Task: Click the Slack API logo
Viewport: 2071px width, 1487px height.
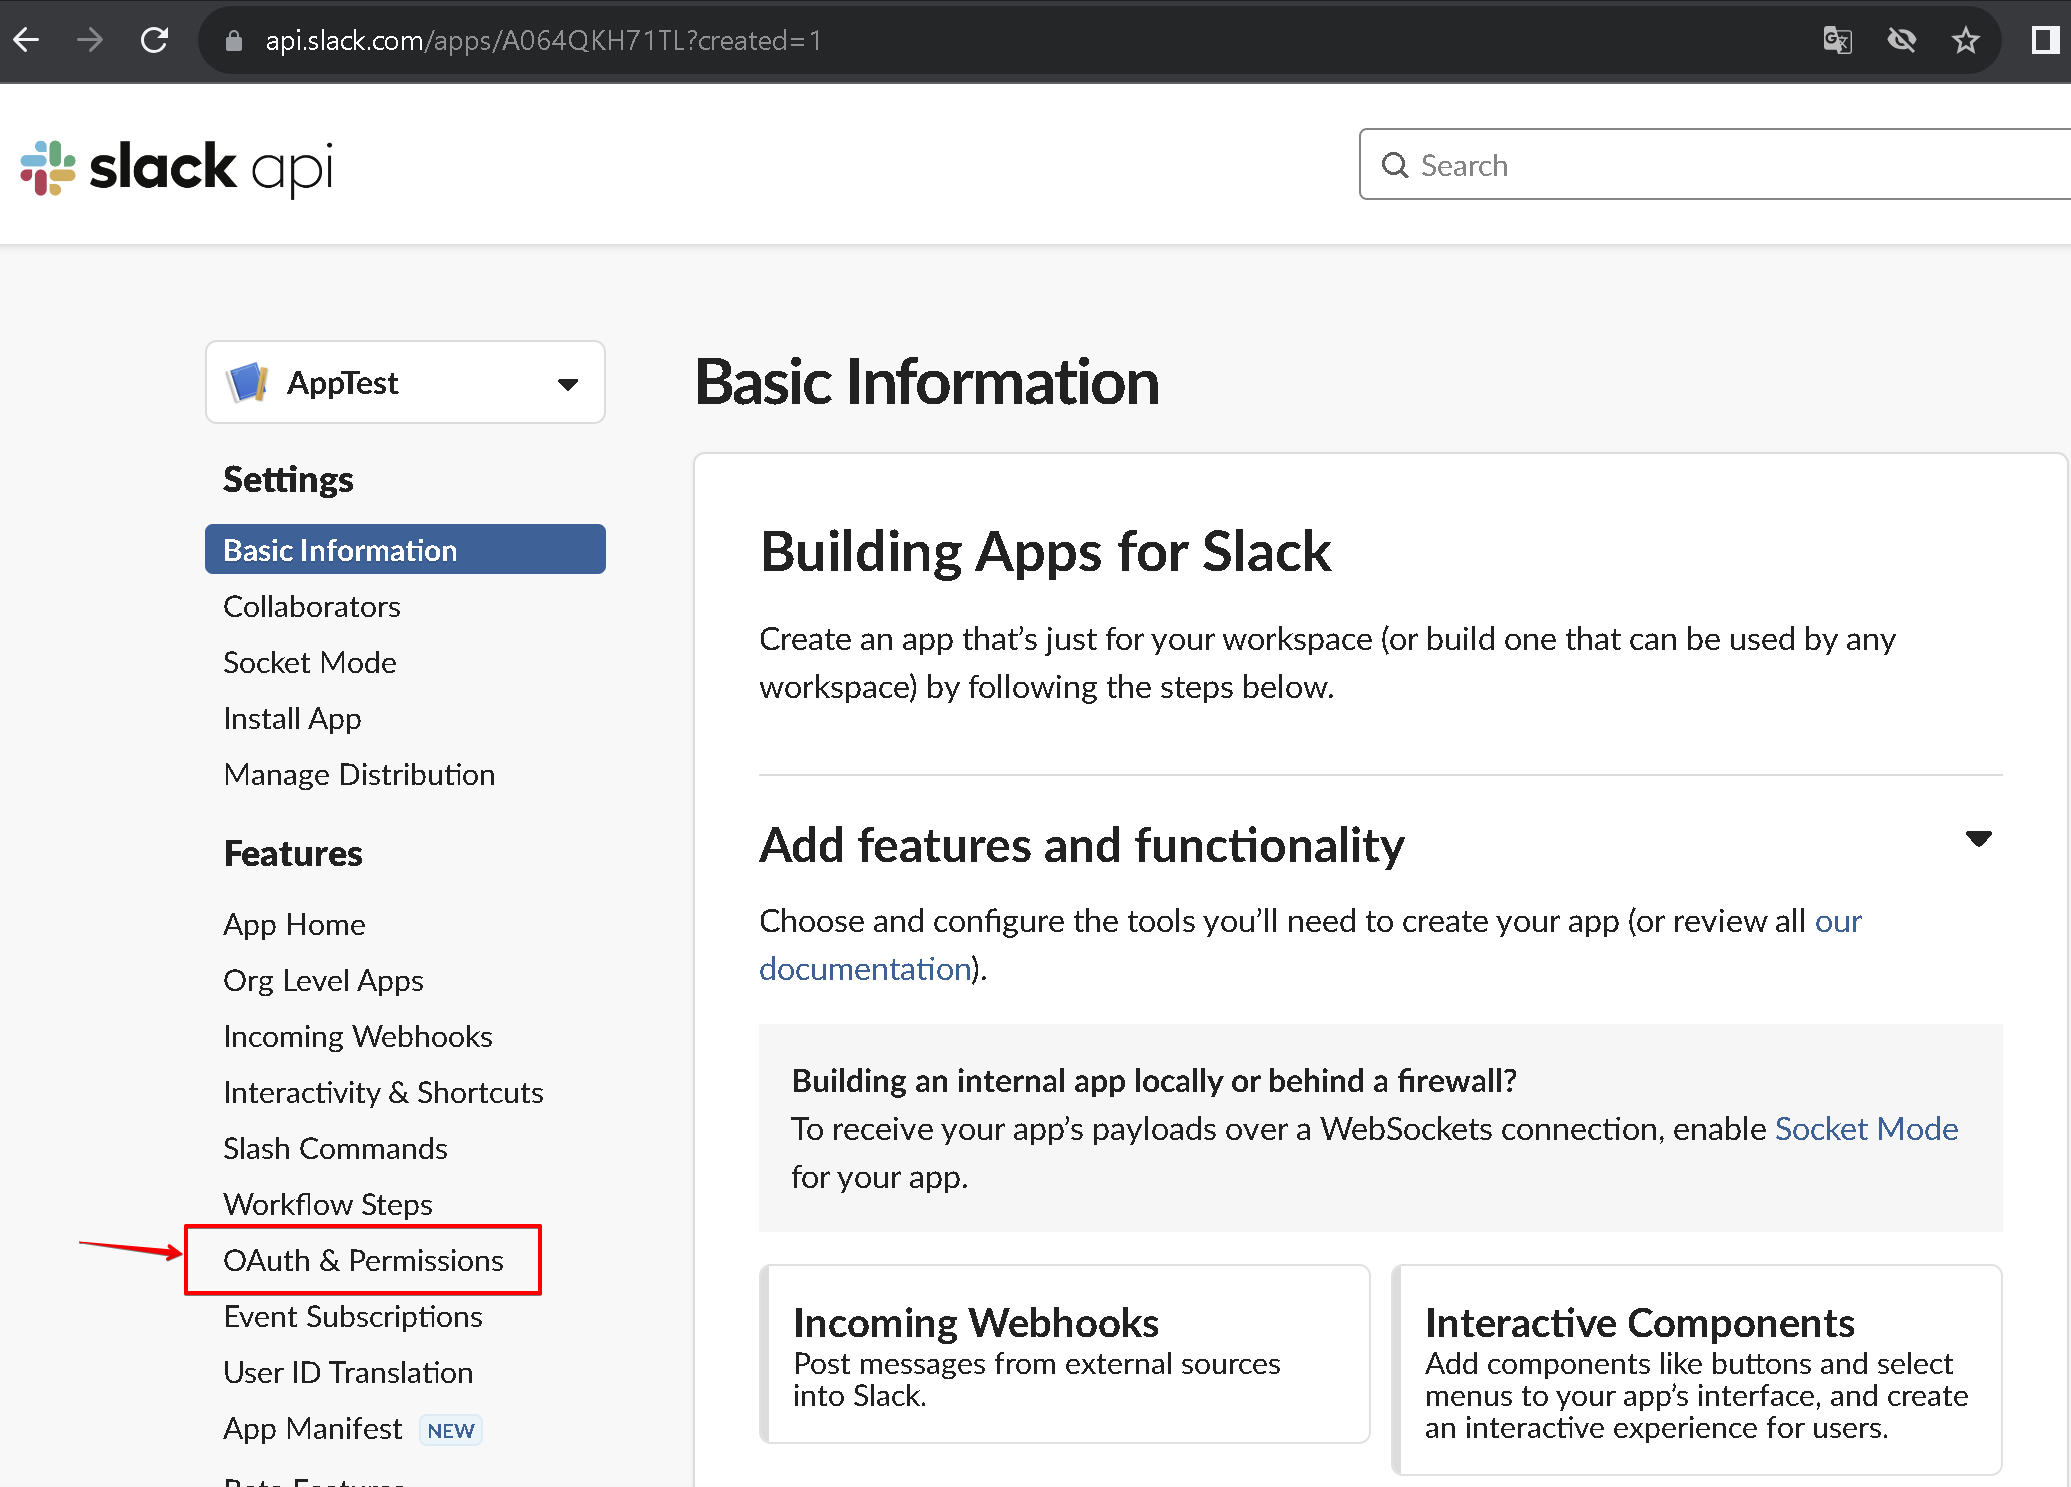Action: (x=177, y=167)
